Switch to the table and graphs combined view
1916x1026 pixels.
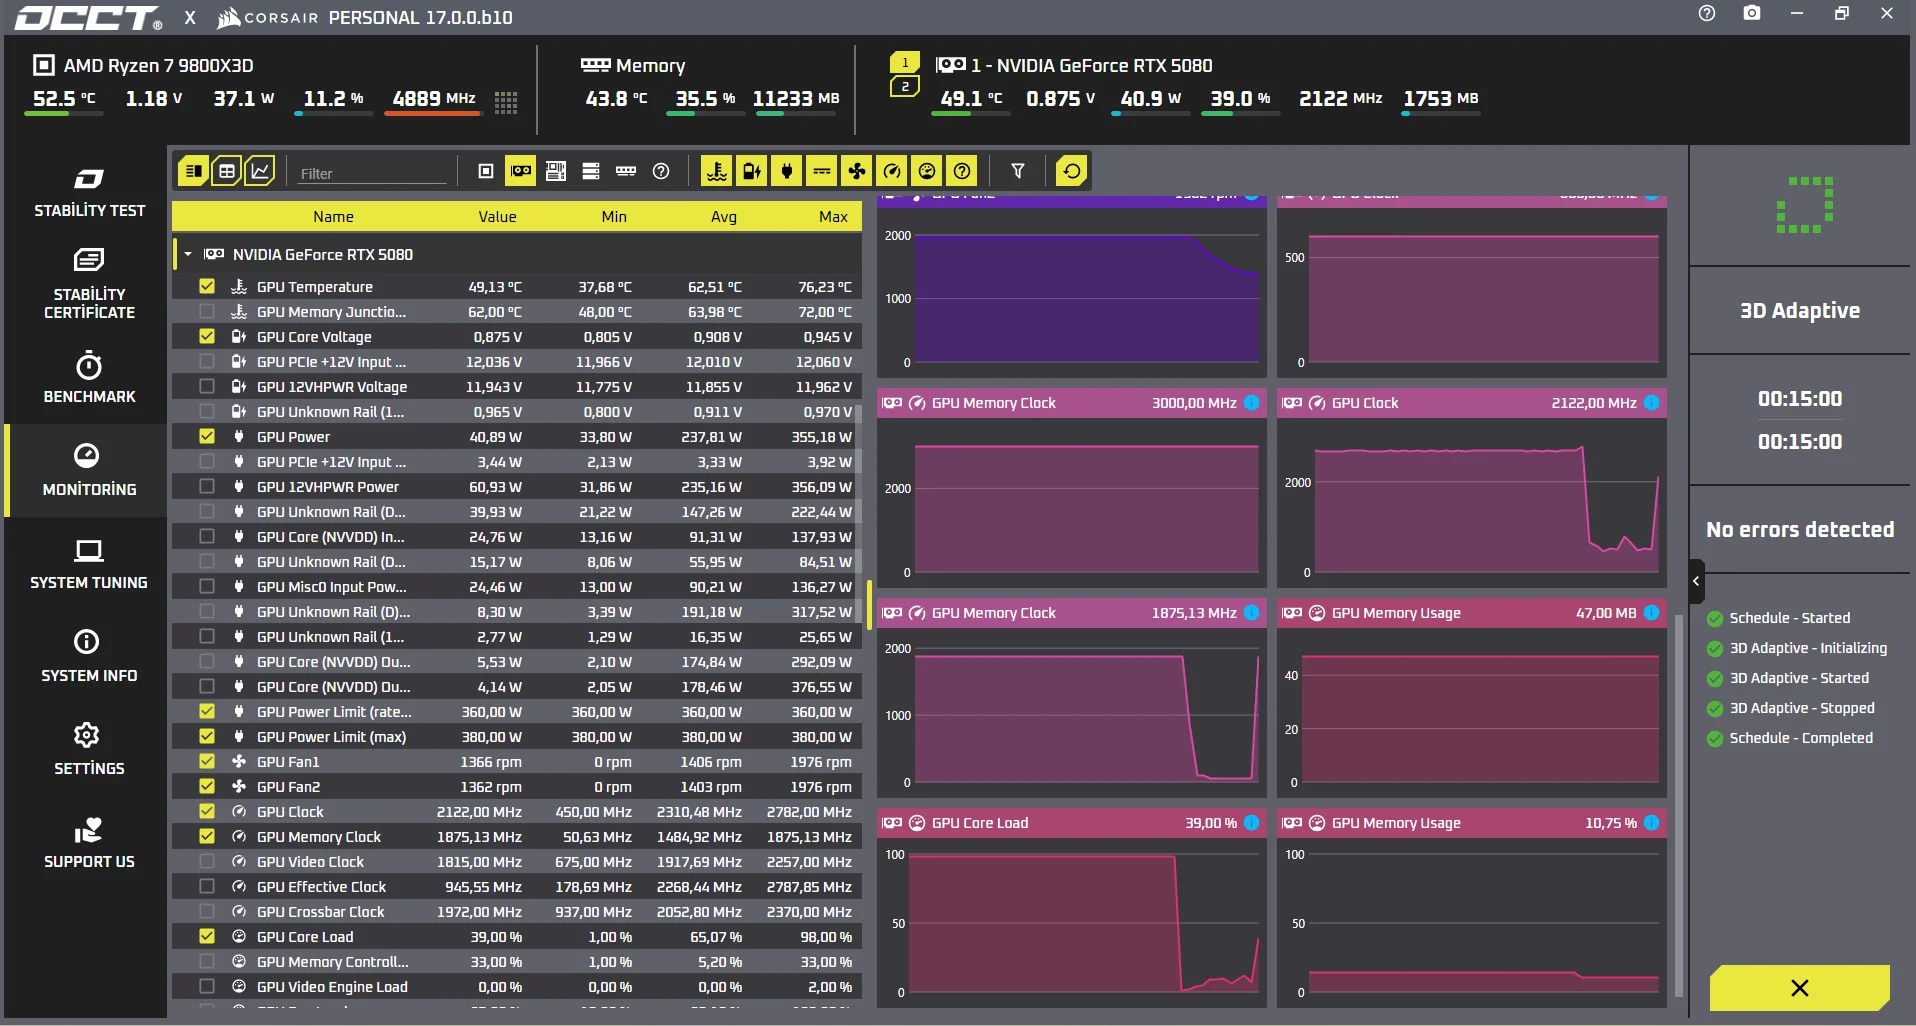[193, 171]
